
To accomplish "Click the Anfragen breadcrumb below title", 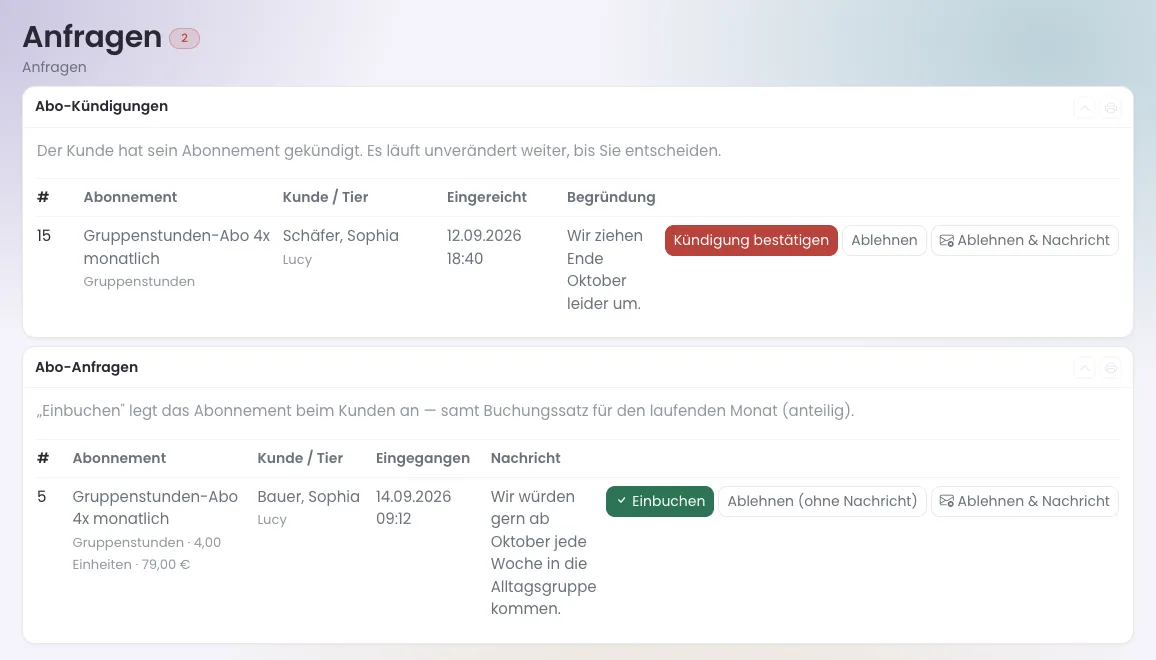I will (54, 67).
